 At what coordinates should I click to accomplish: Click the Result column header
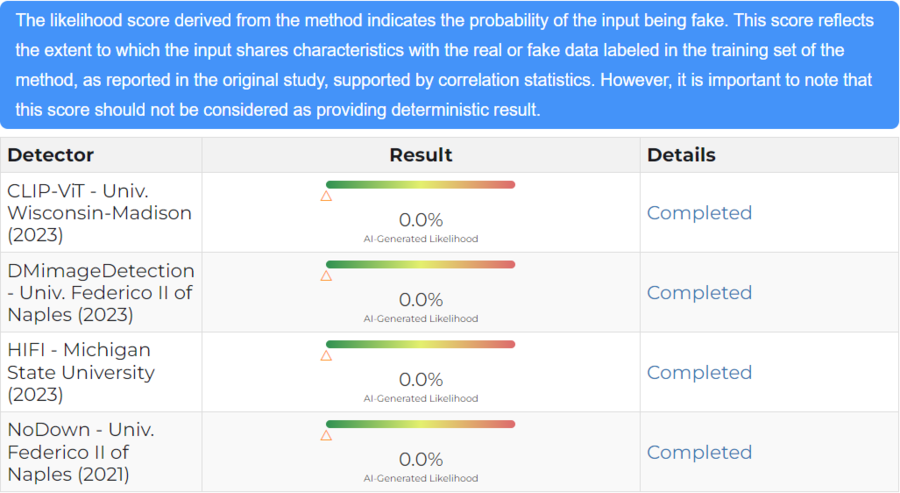(x=421, y=155)
